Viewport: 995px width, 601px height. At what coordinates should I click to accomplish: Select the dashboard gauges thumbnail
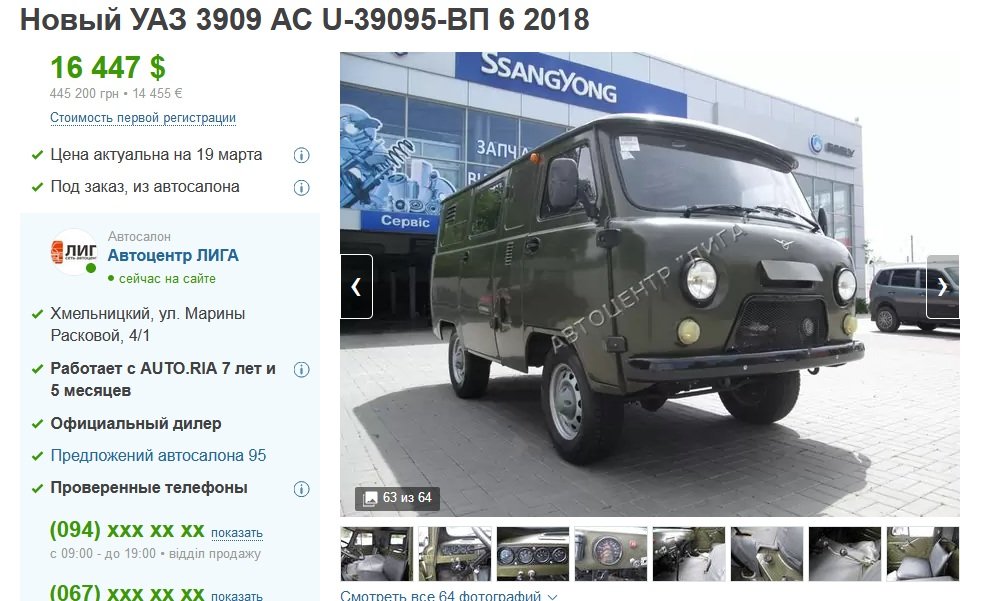pos(532,553)
